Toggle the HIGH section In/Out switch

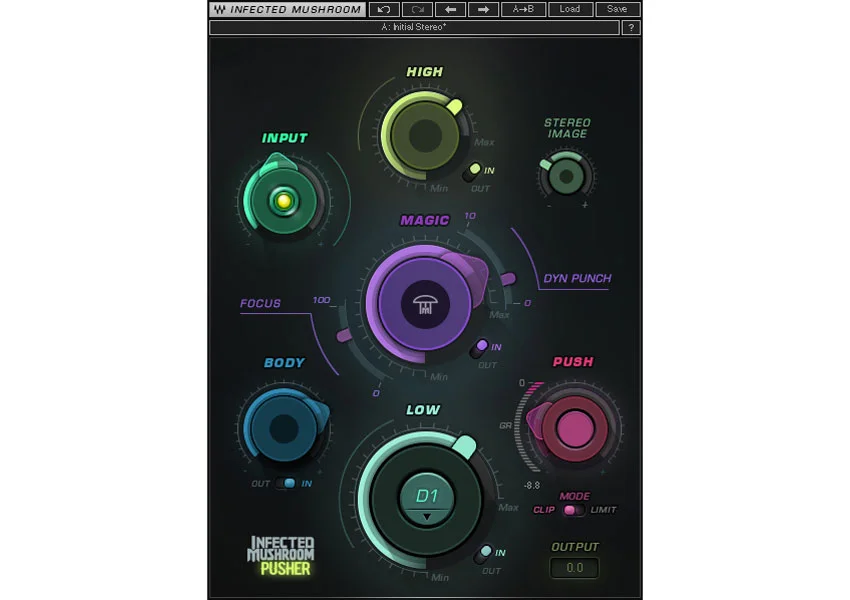click(x=472, y=172)
